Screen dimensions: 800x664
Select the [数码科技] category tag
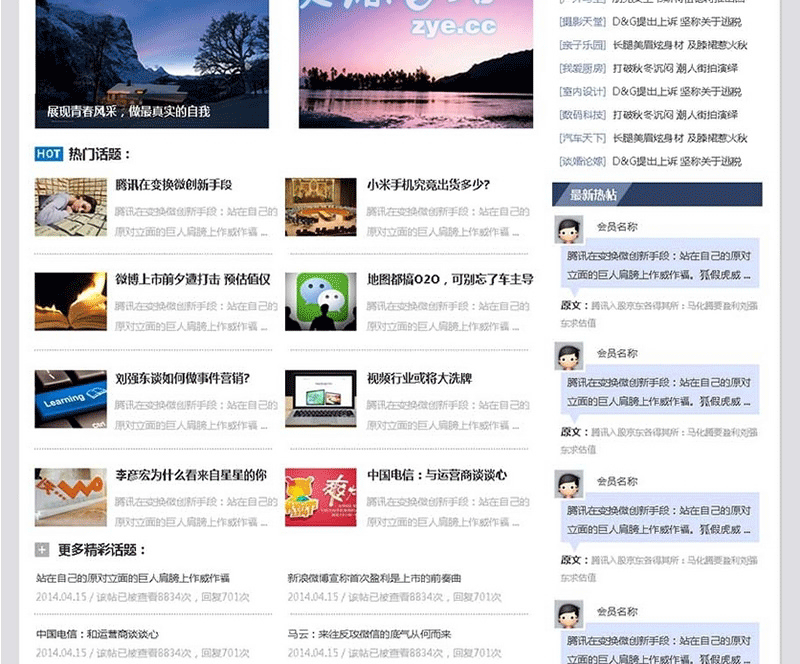pyautogui.click(x=582, y=114)
